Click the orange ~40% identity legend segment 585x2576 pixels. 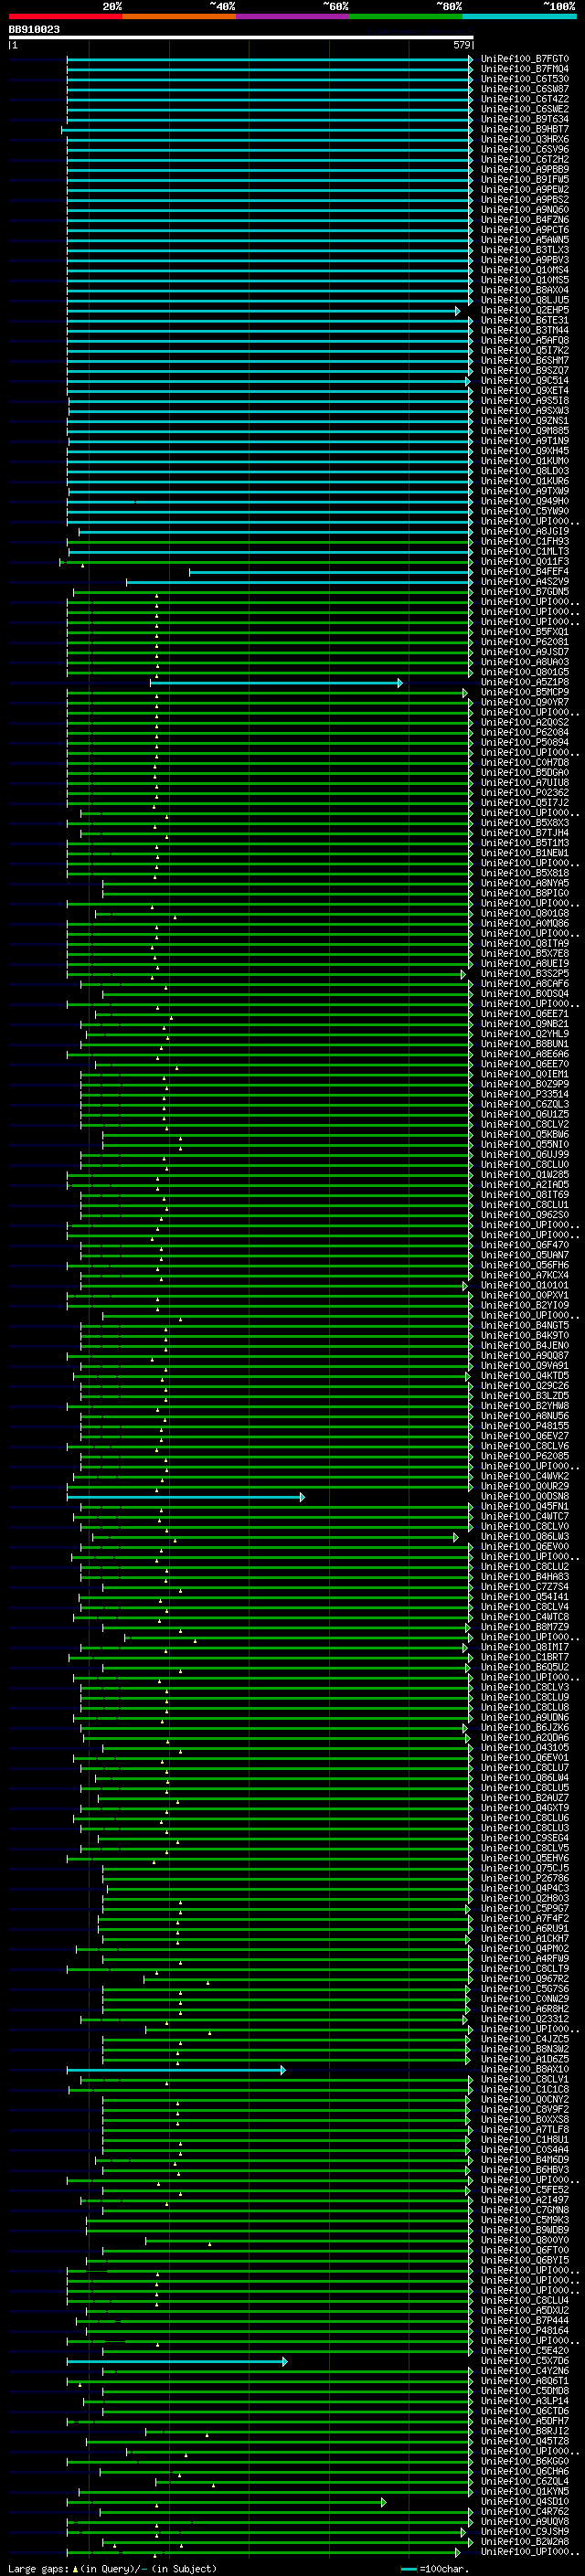pos(179,16)
